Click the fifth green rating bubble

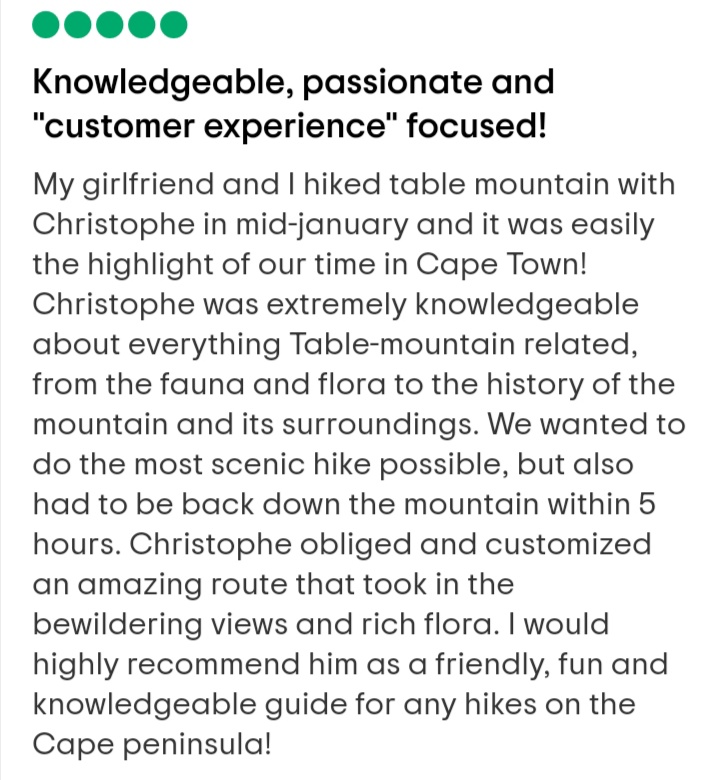pos(174,24)
